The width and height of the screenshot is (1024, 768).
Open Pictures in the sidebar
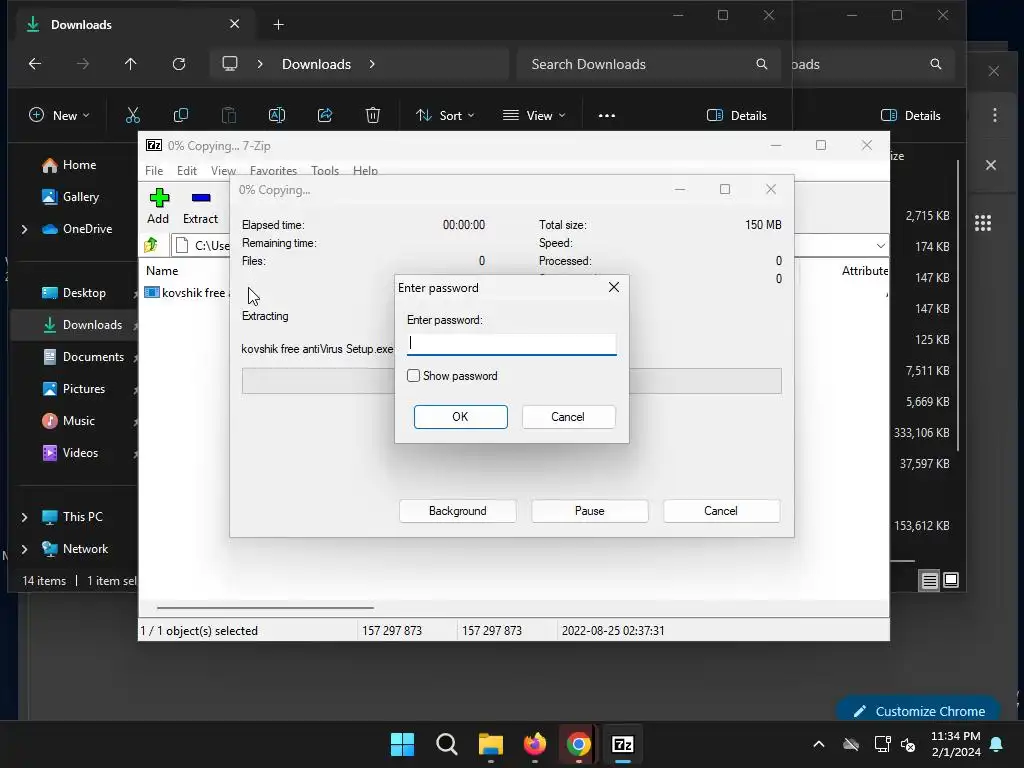coord(74,389)
